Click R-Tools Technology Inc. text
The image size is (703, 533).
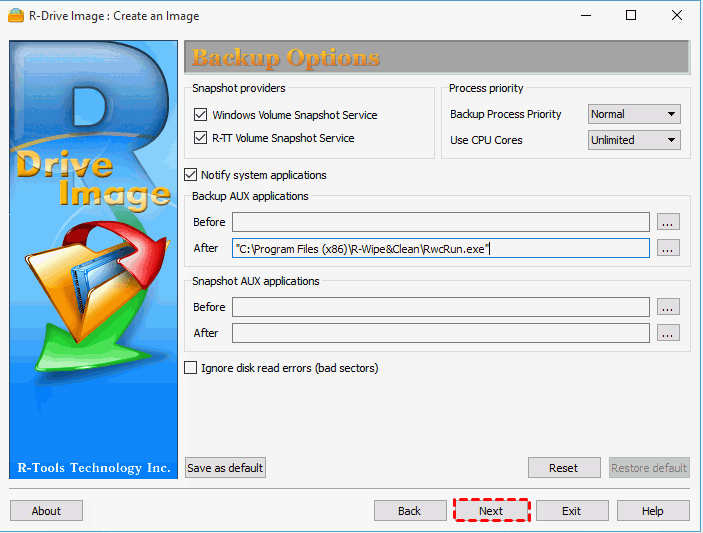tap(94, 468)
